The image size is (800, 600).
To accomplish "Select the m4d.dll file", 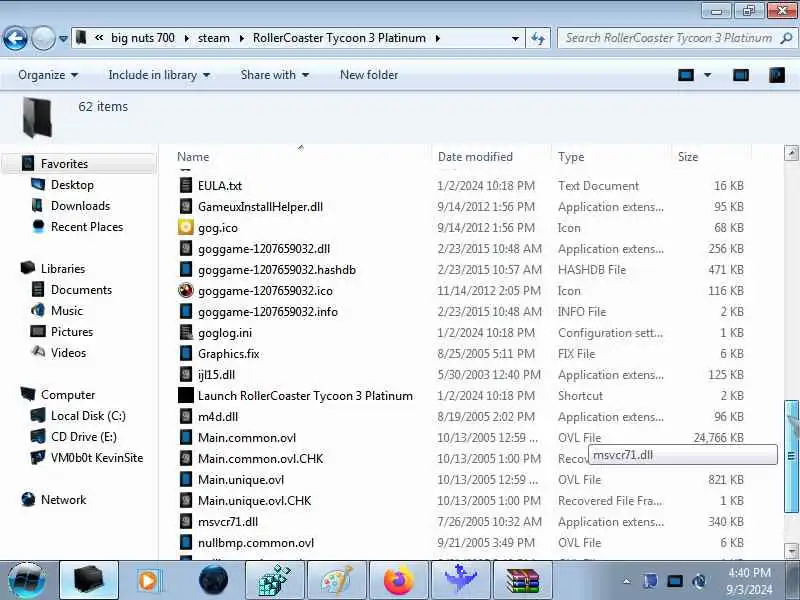I will click(x=218, y=416).
